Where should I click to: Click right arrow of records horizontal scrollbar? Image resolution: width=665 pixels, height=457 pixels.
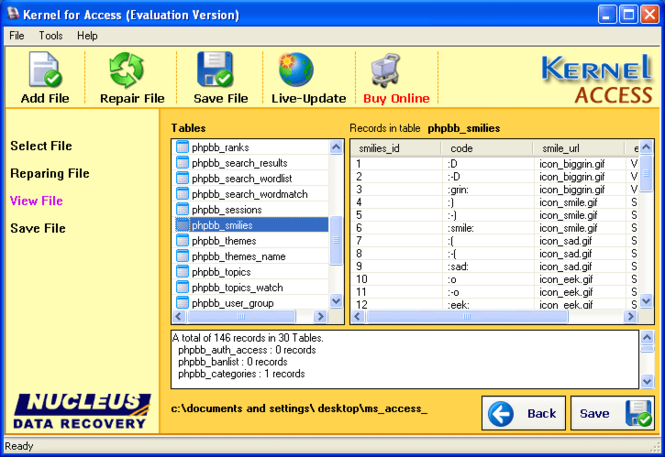pos(630,316)
